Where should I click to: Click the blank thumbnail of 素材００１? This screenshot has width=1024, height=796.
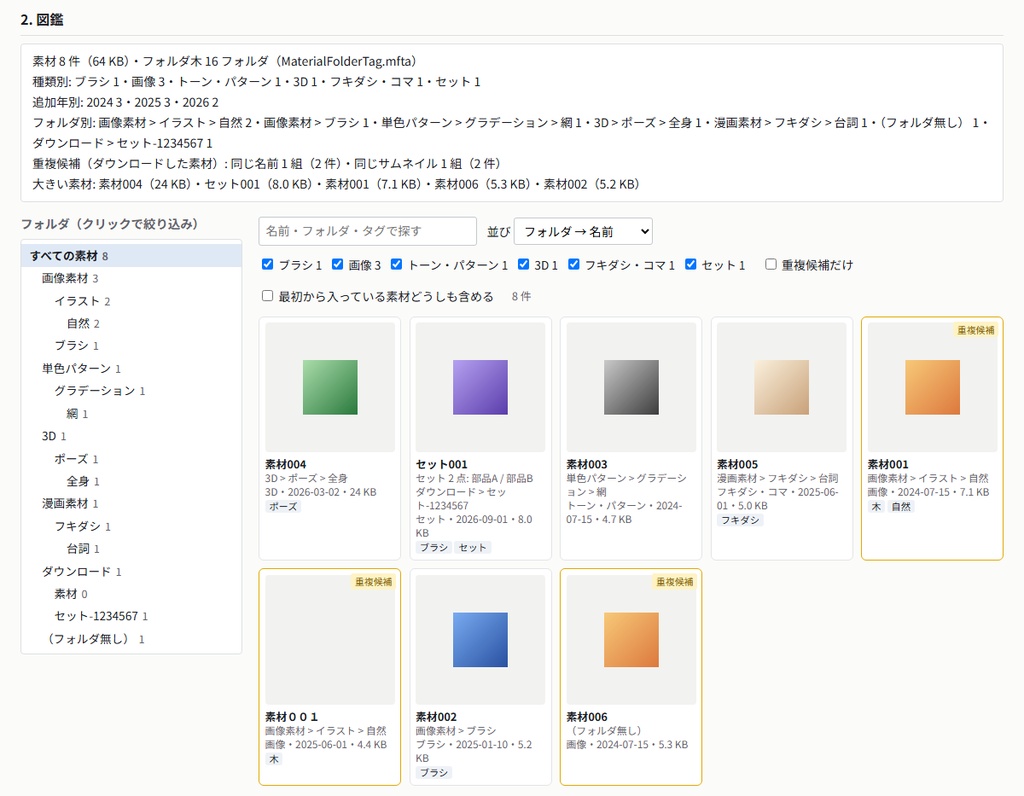[330, 640]
